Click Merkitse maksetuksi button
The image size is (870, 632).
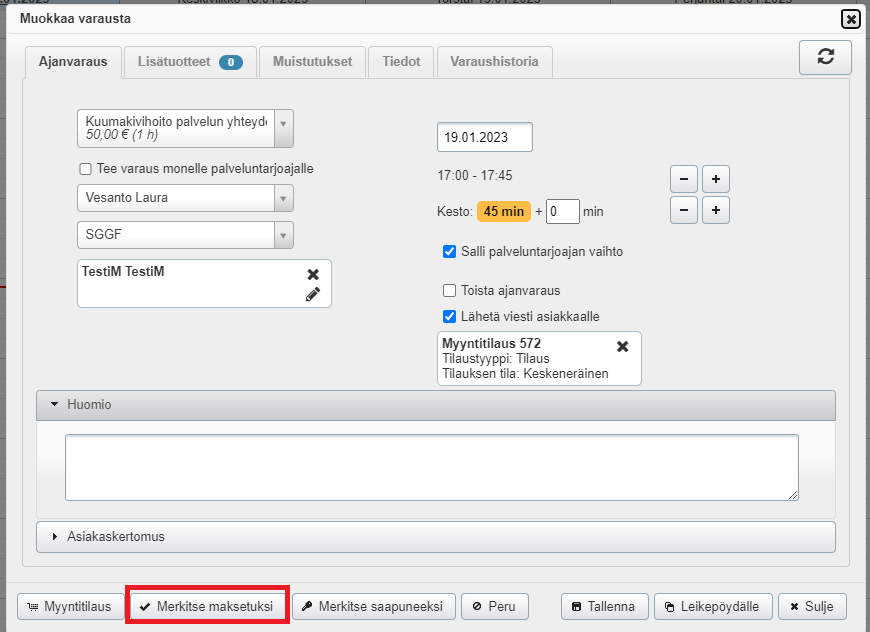pyautogui.click(x=207, y=606)
